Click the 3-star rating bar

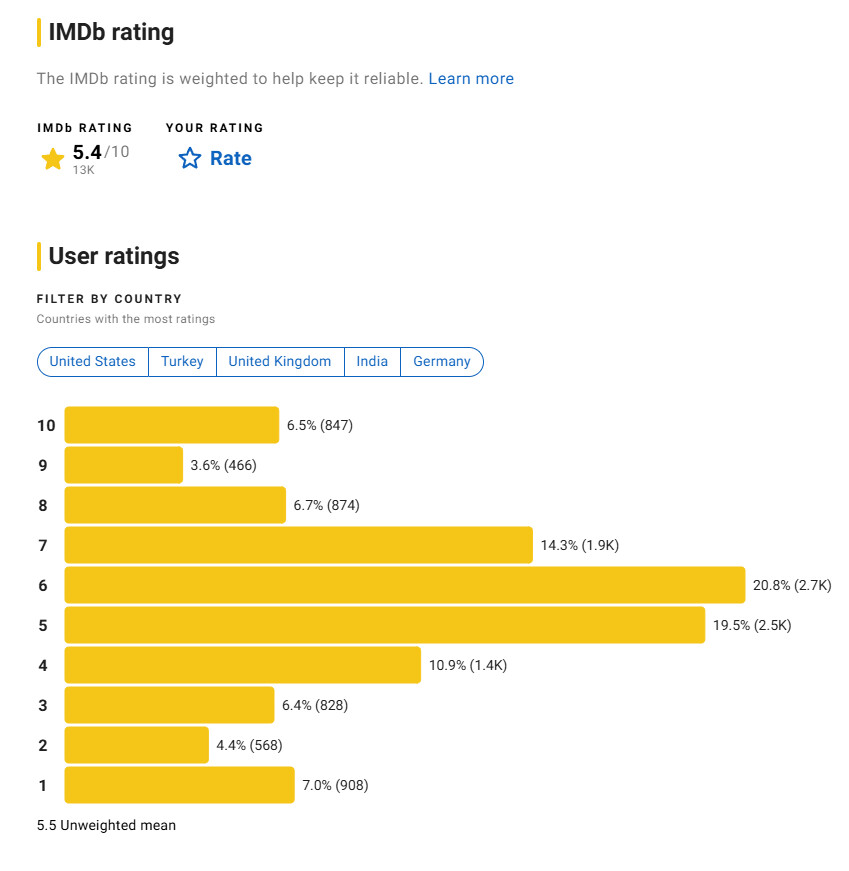(x=169, y=705)
